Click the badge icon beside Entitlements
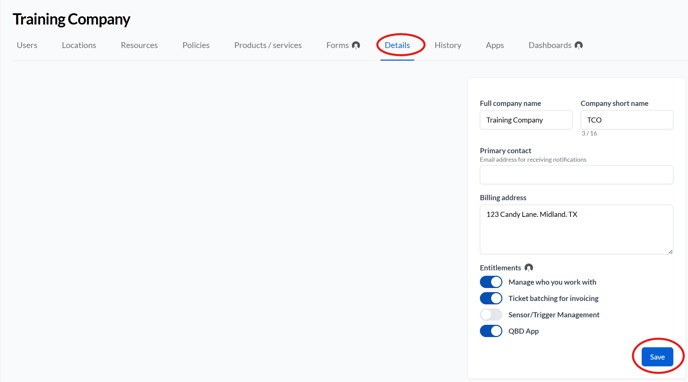The image size is (688, 382). [529, 268]
